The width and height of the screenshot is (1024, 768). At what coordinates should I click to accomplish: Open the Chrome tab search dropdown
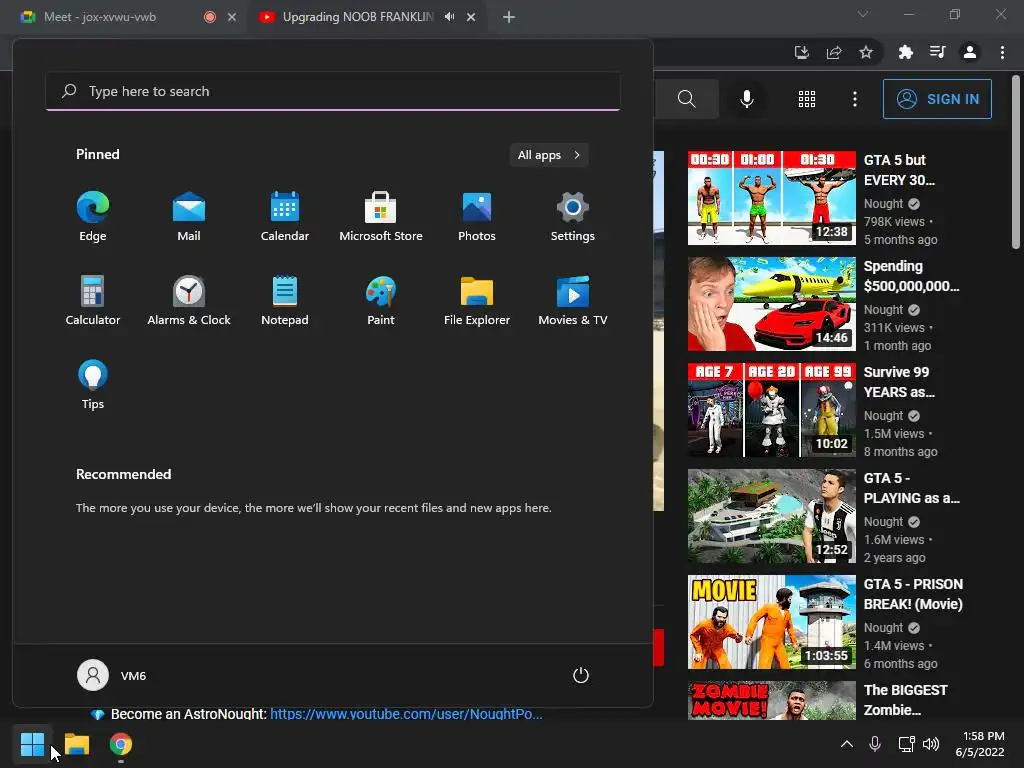tap(863, 14)
